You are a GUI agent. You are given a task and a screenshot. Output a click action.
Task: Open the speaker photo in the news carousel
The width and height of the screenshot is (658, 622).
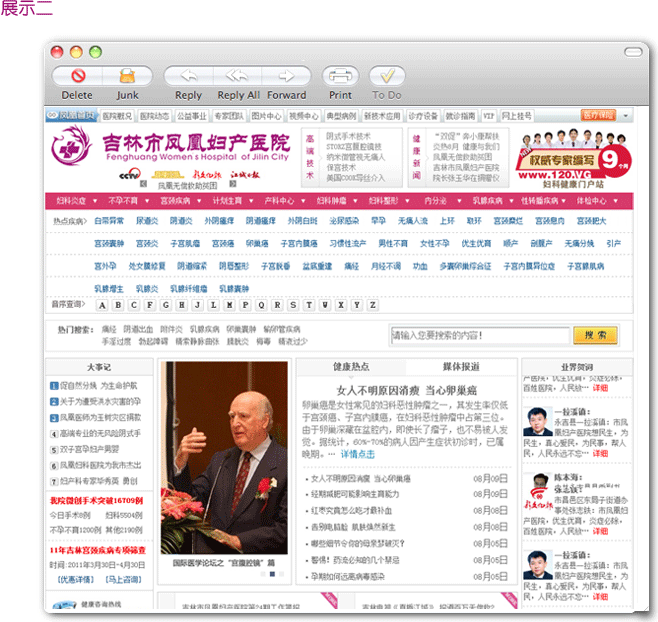(225, 457)
